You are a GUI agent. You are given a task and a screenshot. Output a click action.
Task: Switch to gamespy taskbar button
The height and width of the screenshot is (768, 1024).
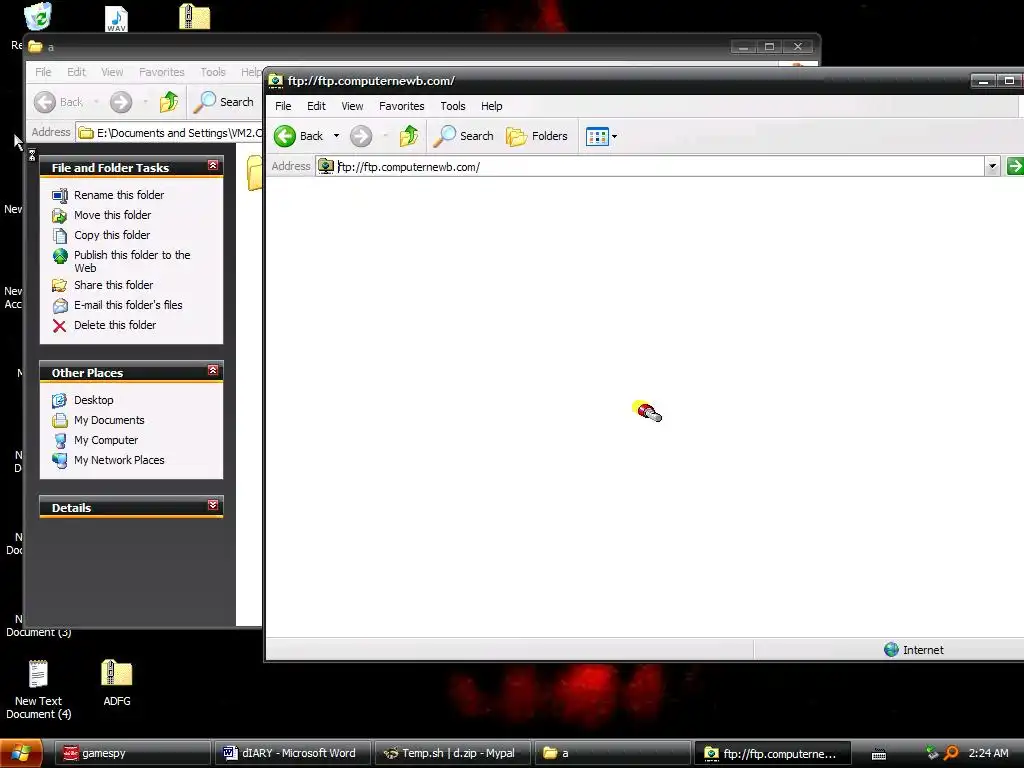coord(132,753)
